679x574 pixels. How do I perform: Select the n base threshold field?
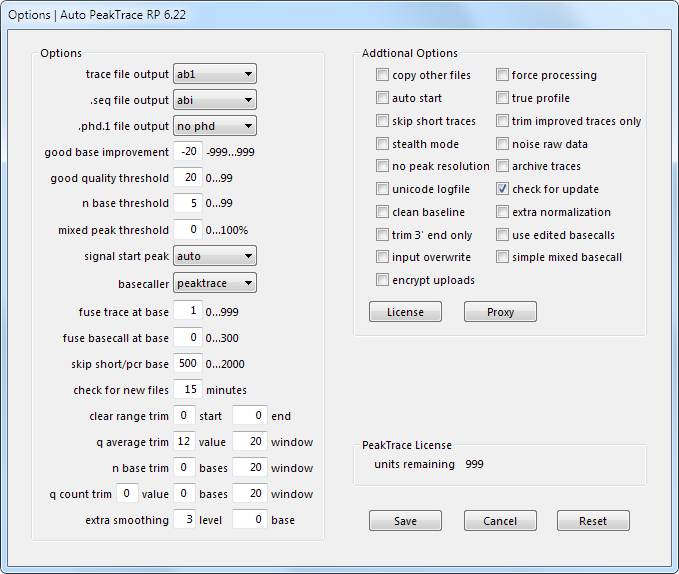[x=188, y=203]
